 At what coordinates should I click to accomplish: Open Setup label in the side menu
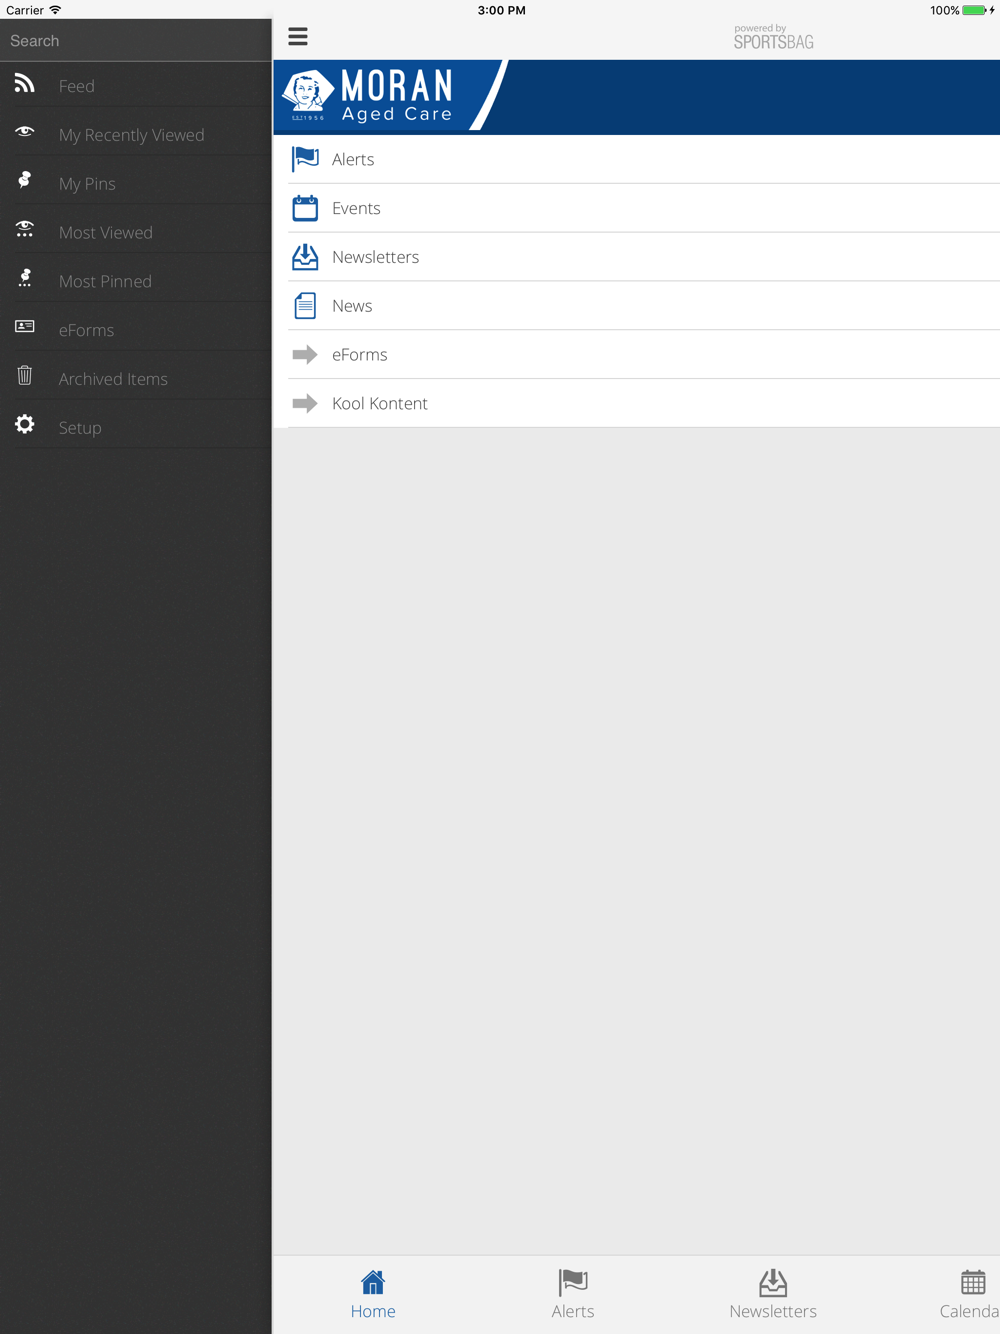pos(80,428)
